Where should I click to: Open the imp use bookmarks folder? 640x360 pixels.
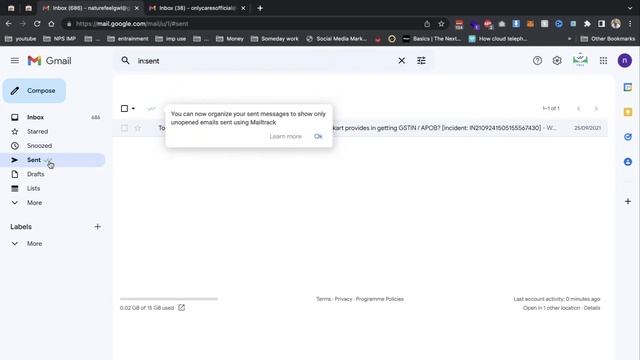pos(171,39)
